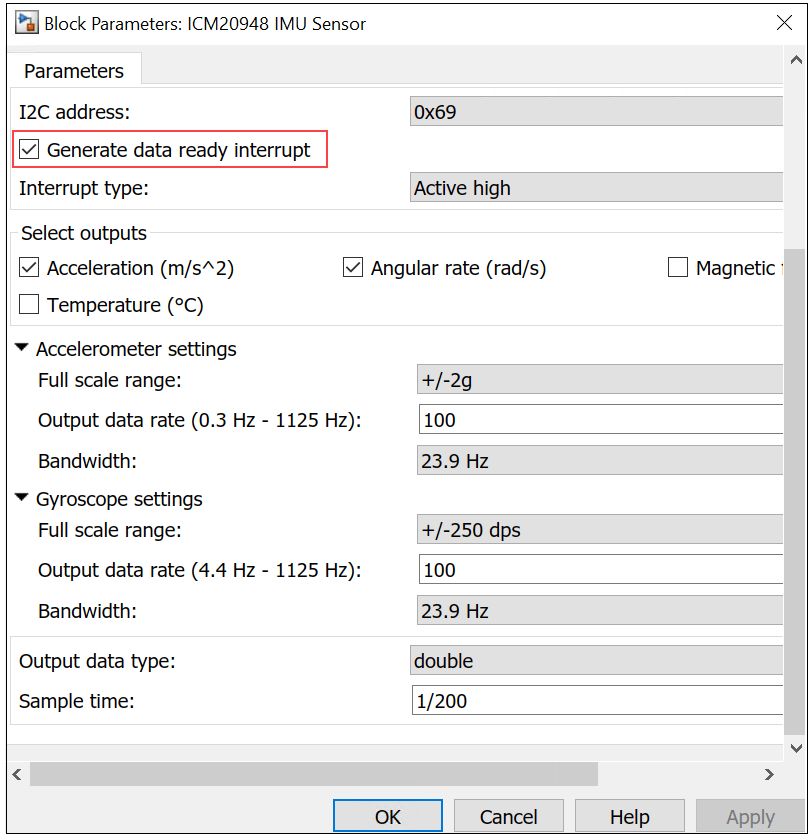Click right arrow of horizontal scrollbar
Screen dimensions: 810x835
tap(769, 774)
